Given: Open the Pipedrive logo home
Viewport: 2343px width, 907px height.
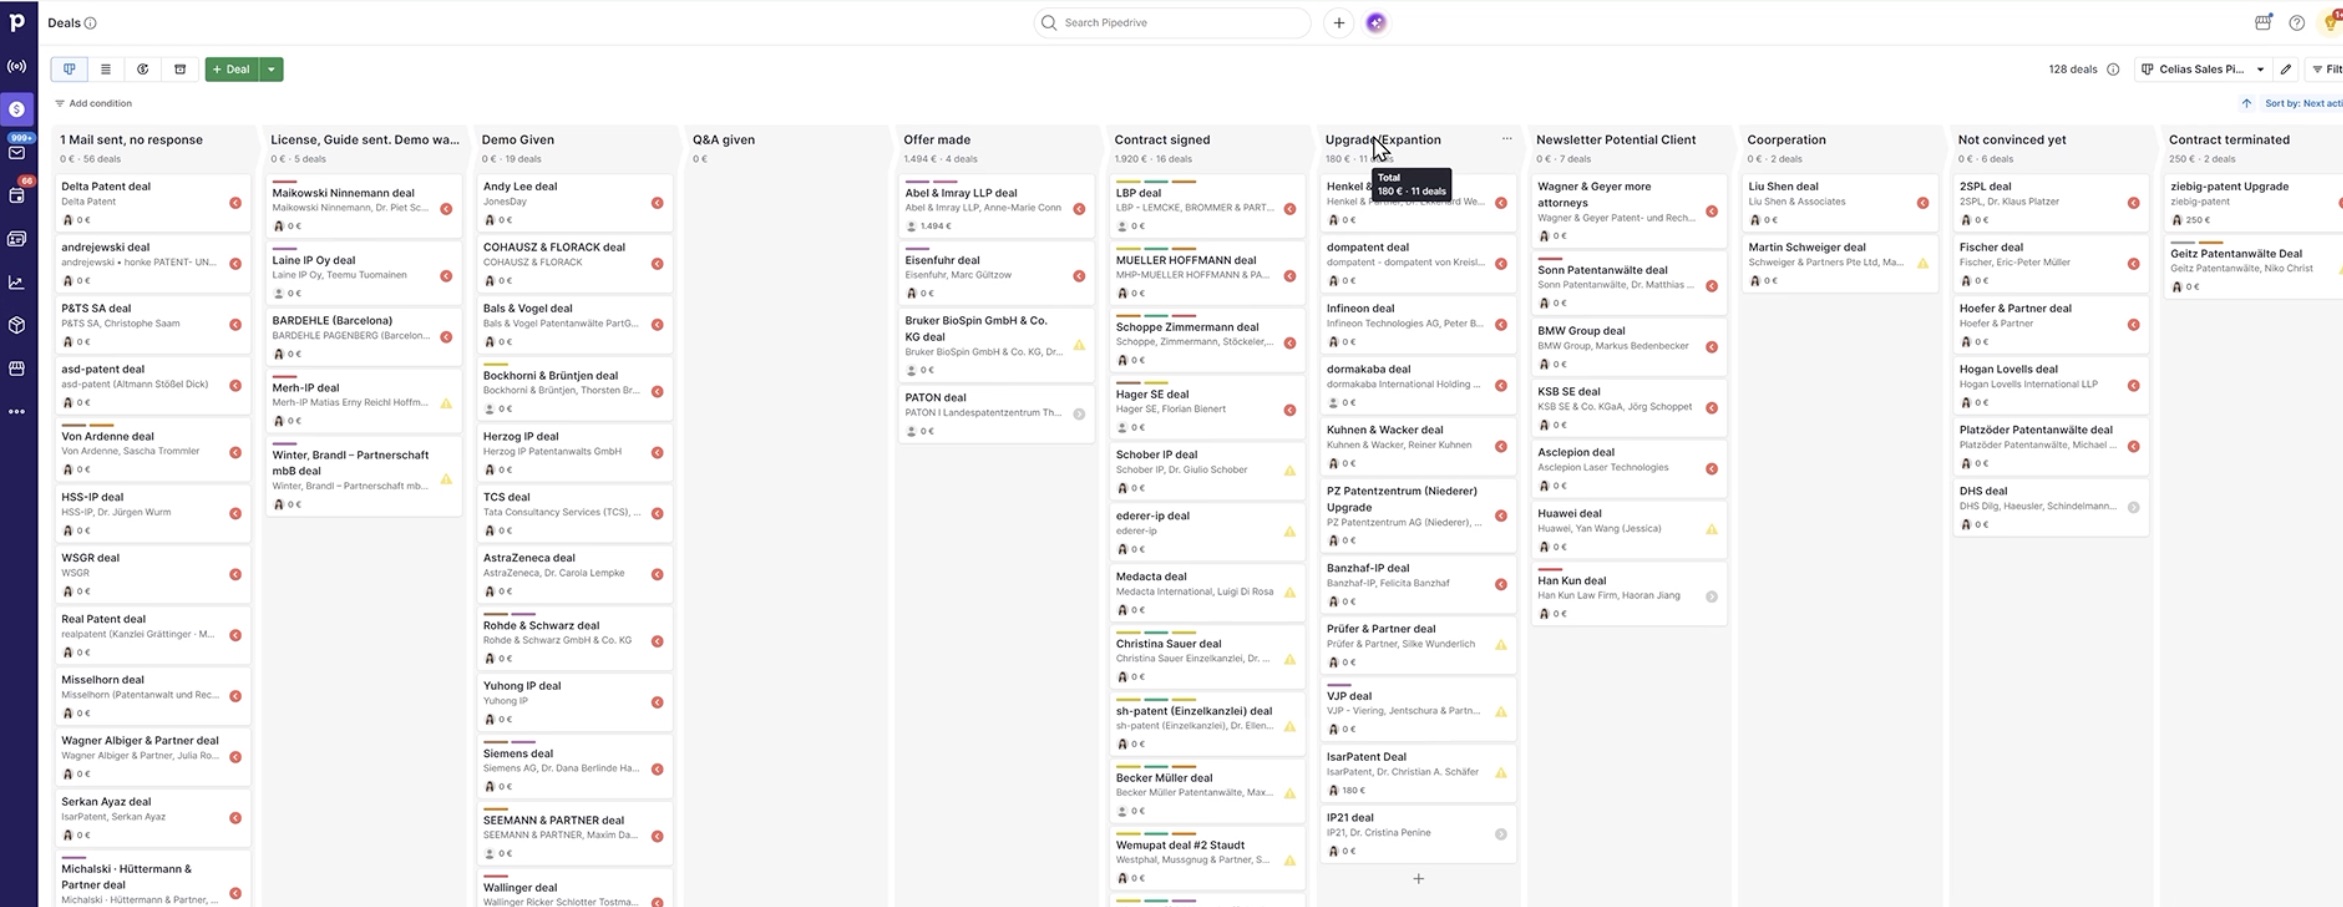Looking at the screenshot, I should (x=17, y=22).
